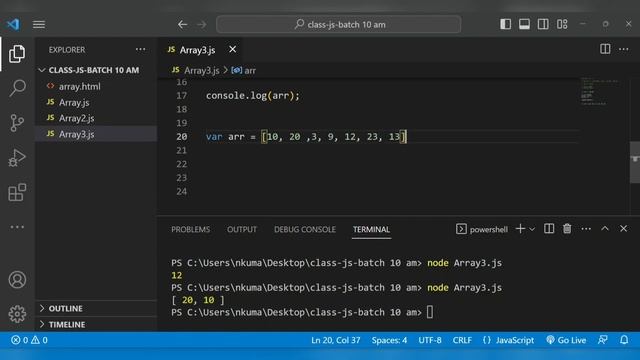This screenshot has width=640, height=360.
Task: Create a new terminal with plus icon
Action: [520, 229]
